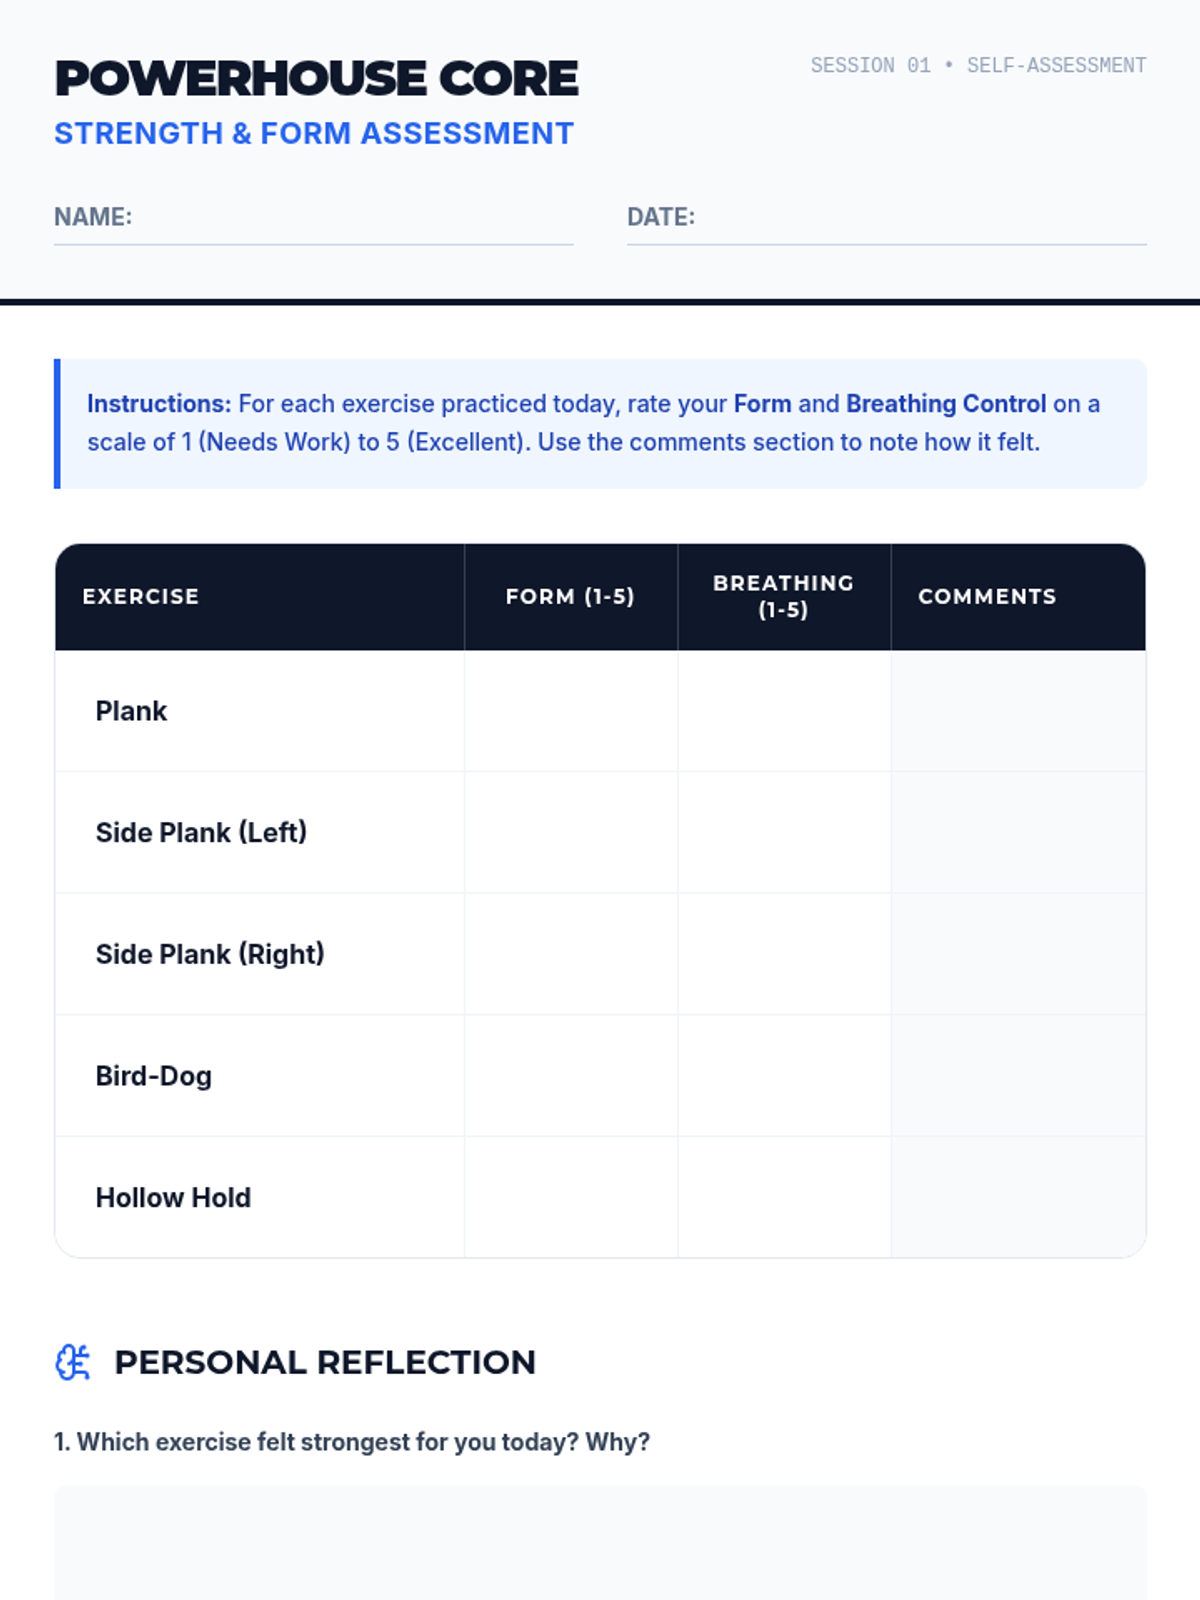This screenshot has height=1600, width=1200.
Task: Click the Powerhouse Core title
Action: [316, 79]
